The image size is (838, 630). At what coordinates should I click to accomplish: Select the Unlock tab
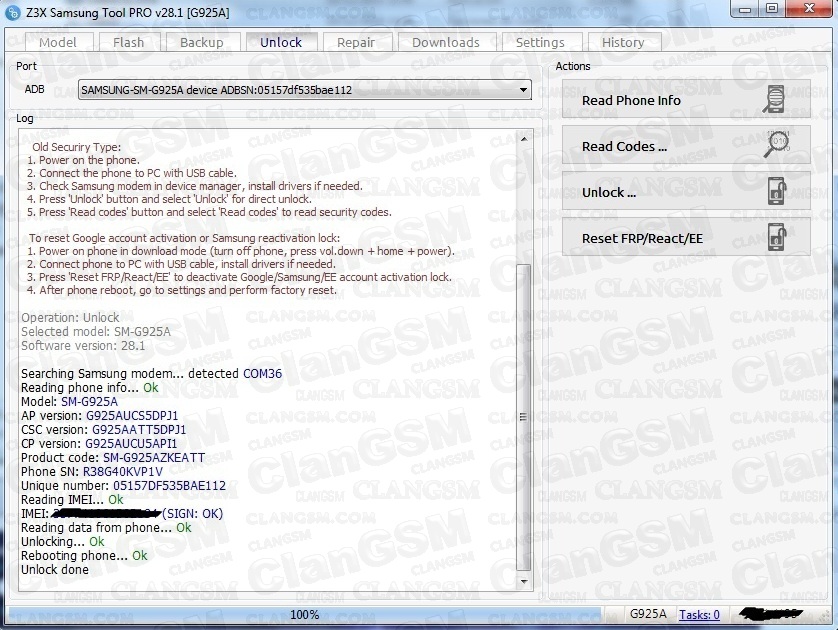pyautogui.click(x=281, y=42)
